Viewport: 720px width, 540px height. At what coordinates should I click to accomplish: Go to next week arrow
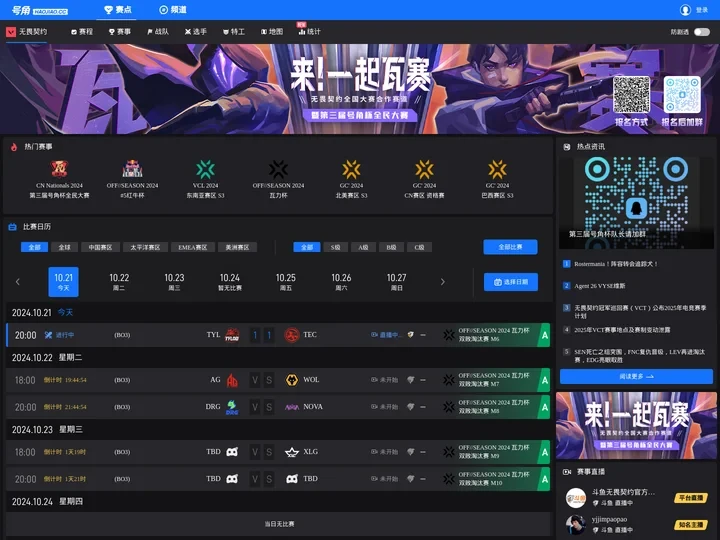(443, 281)
